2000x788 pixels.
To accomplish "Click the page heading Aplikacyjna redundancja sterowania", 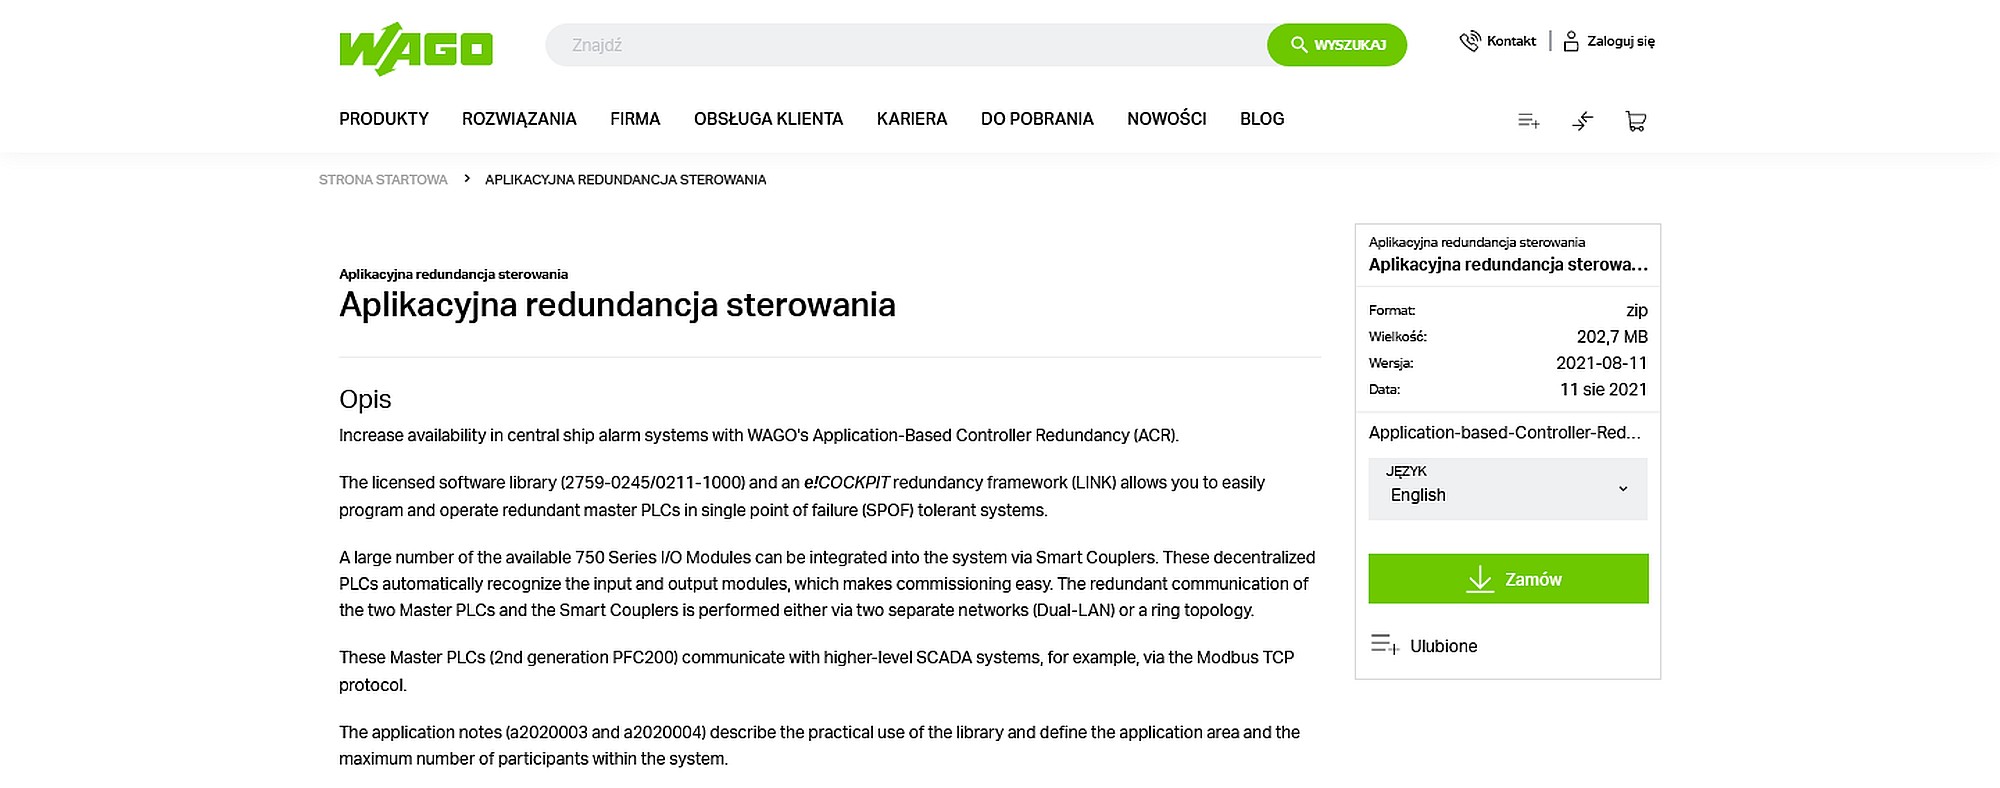I will (x=617, y=305).
